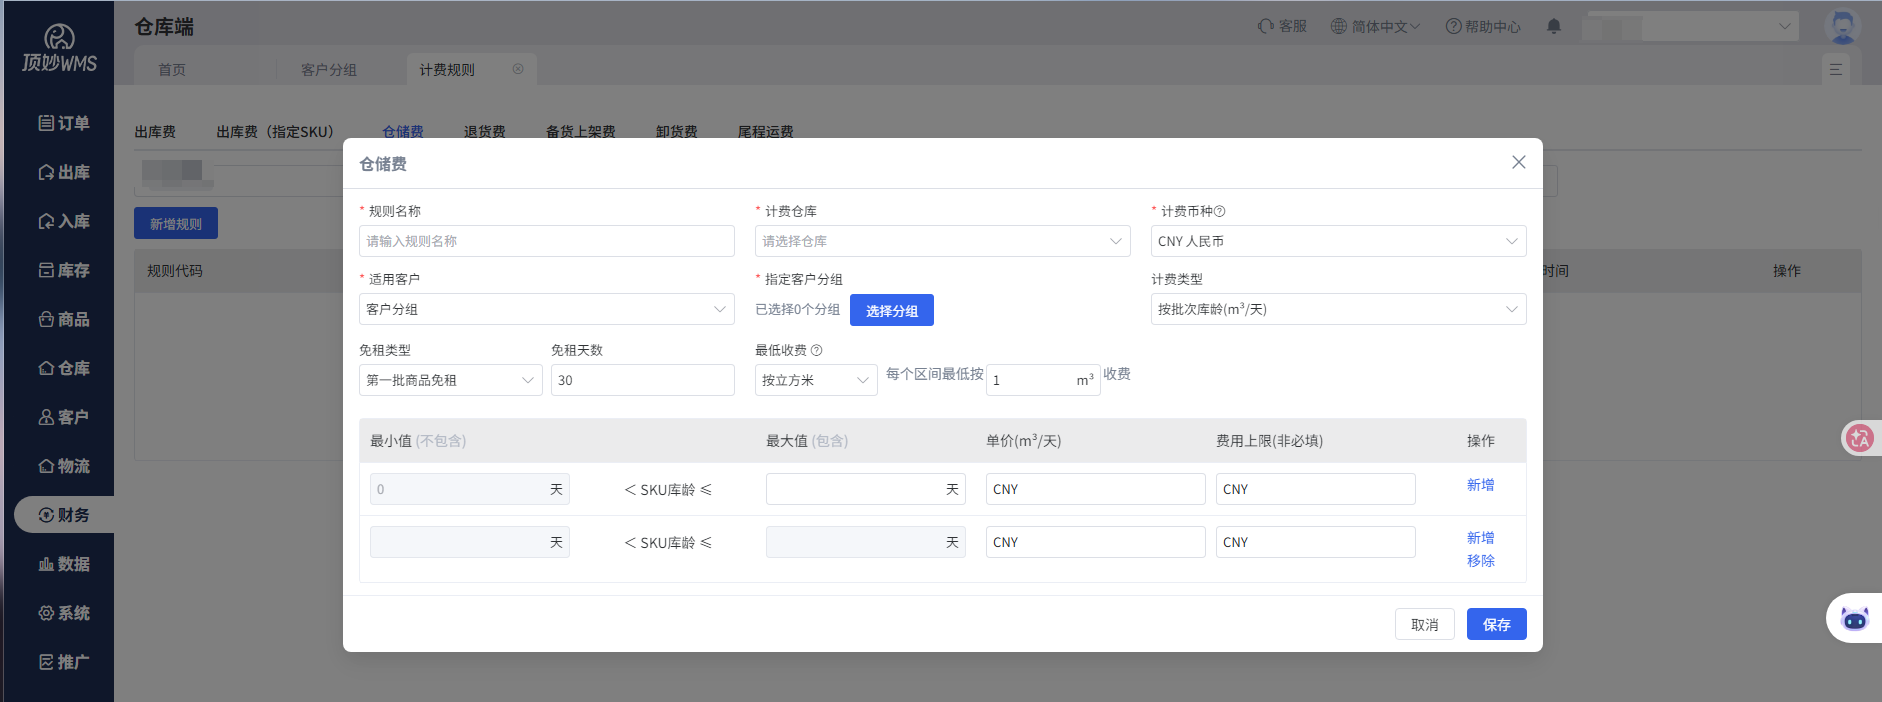
Task: Open the 出库 sidebar menu
Action: point(64,172)
